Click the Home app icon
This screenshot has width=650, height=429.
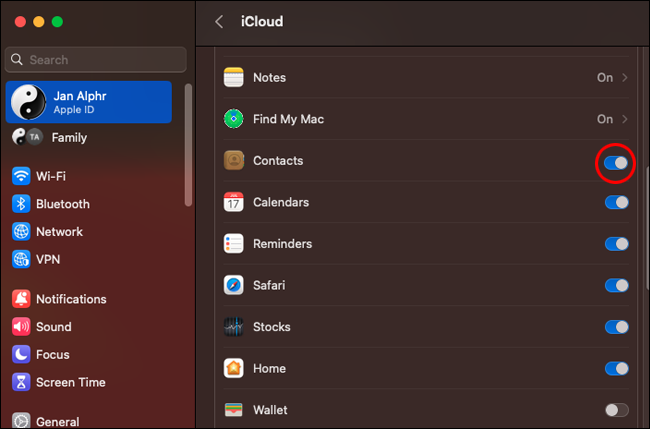pos(233,368)
